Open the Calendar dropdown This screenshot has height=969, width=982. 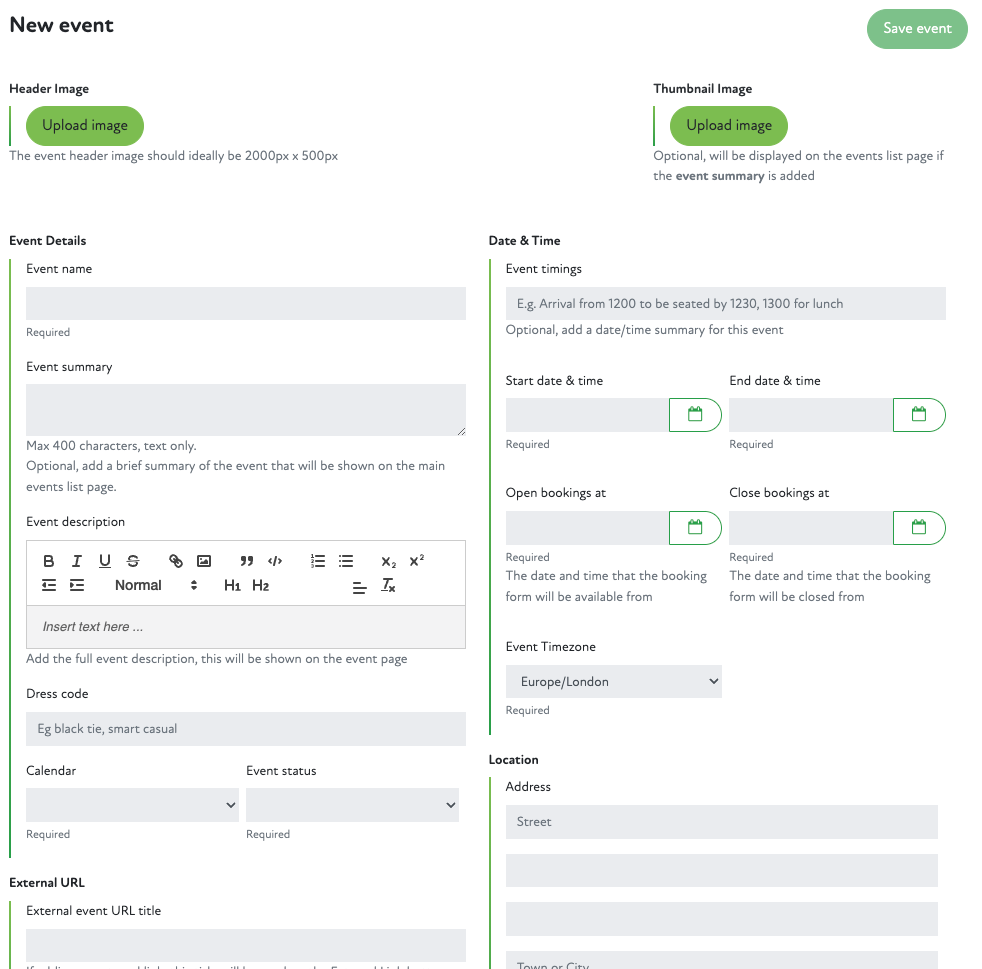point(132,805)
